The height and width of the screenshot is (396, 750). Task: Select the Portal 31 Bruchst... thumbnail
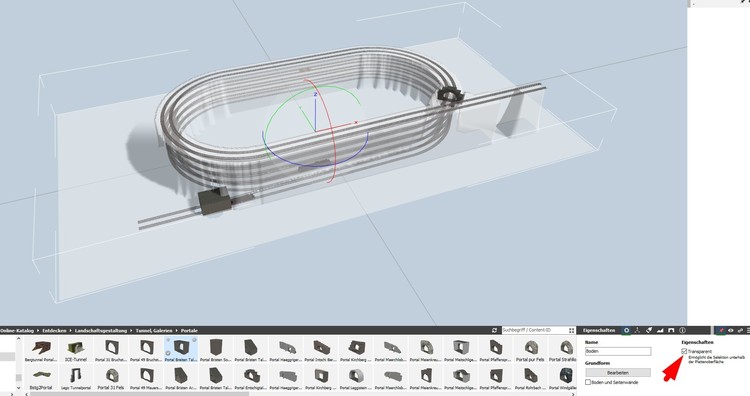point(111,350)
